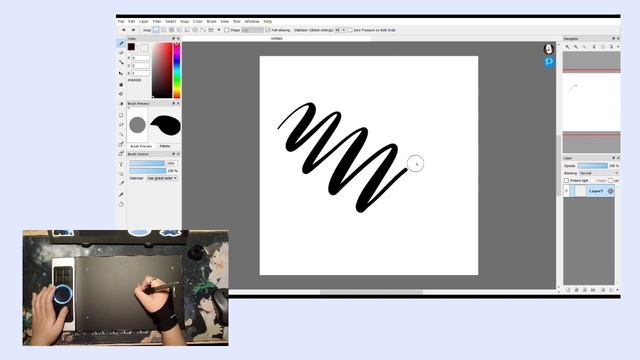Click the snap settings icon
This screenshot has width=640, height=360.
click(x=211, y=30)
